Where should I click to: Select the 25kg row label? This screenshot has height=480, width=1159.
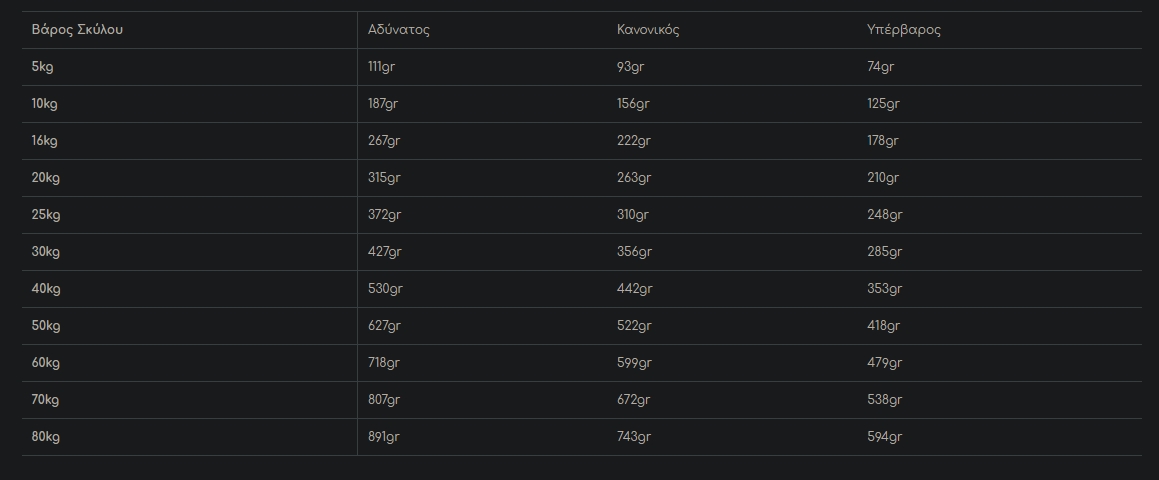click(x=46, y=215)
